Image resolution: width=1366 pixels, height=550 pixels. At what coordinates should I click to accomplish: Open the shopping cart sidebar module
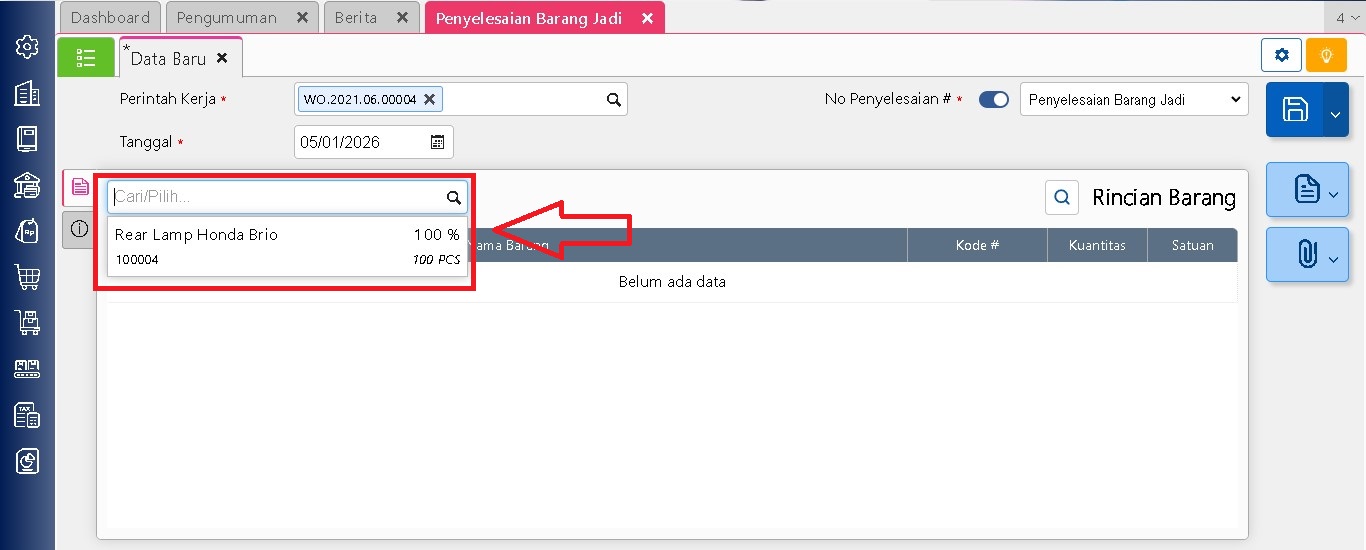[x=27, y=277]
